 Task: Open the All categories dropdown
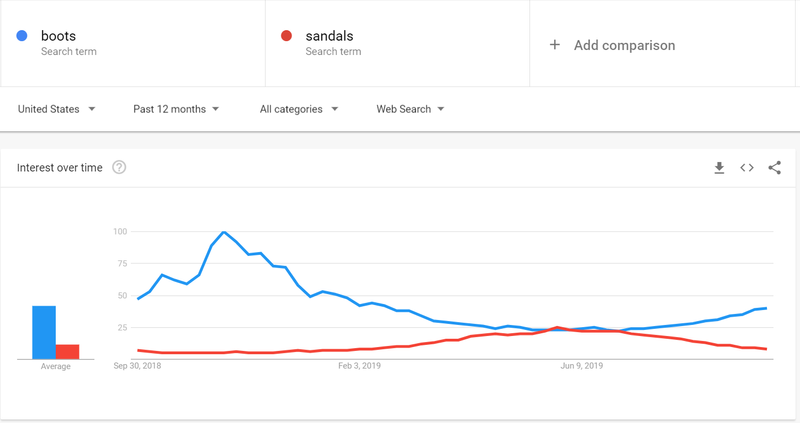[x=299, y=109]
